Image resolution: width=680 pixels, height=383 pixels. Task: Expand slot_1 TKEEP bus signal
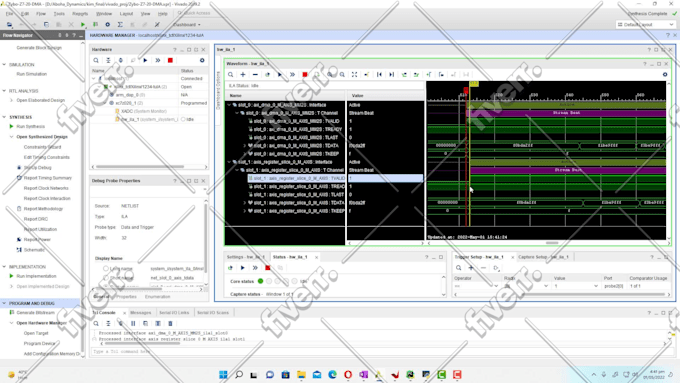coord(245,211)
